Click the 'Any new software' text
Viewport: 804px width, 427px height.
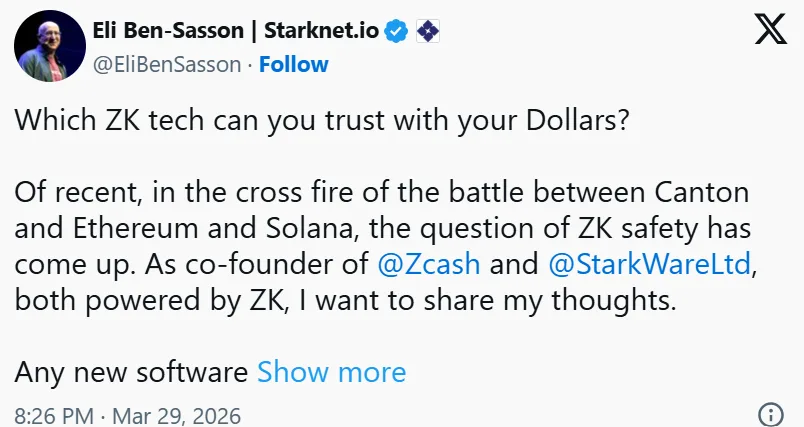(x=131, y=373)
